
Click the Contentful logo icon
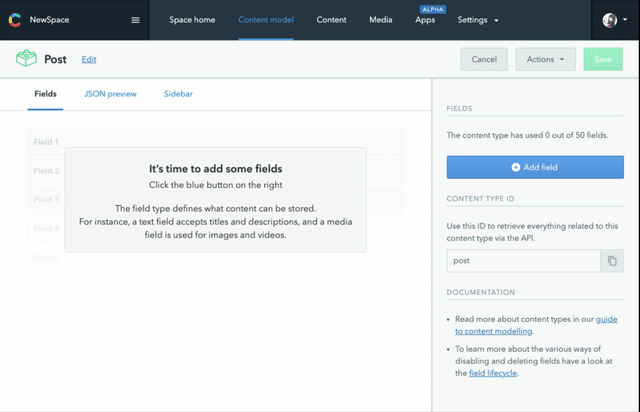[15, 20]
